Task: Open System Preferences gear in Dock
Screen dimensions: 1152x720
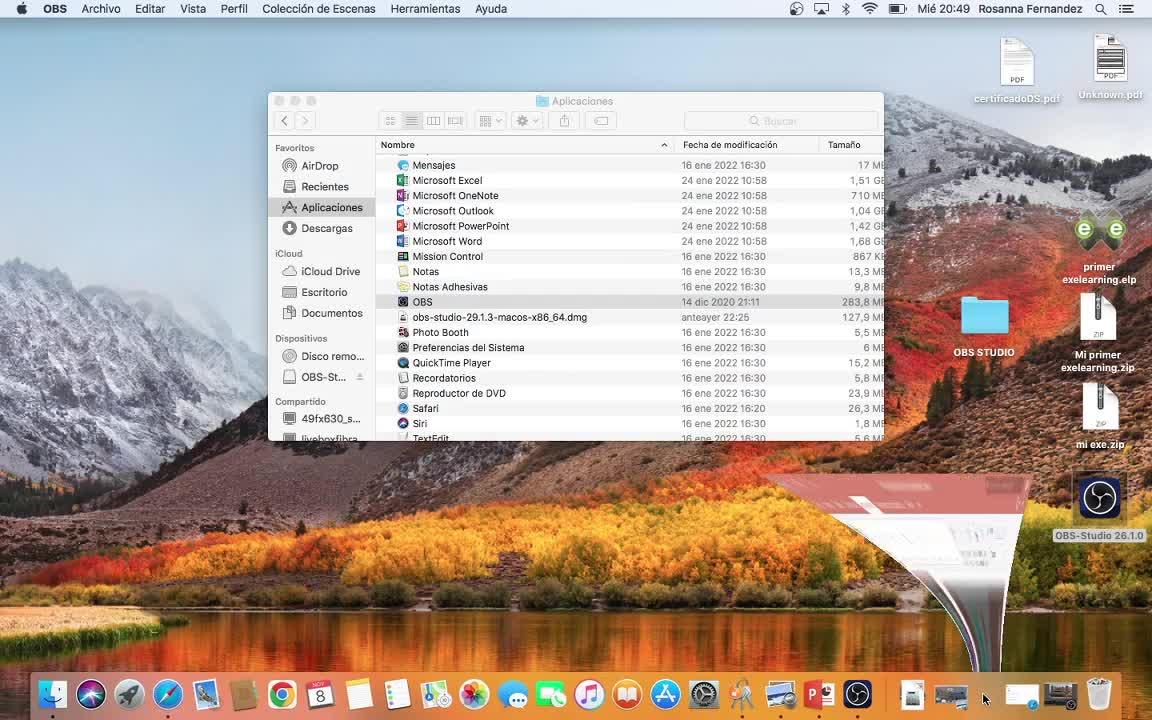Action: (x=704, y=694)
